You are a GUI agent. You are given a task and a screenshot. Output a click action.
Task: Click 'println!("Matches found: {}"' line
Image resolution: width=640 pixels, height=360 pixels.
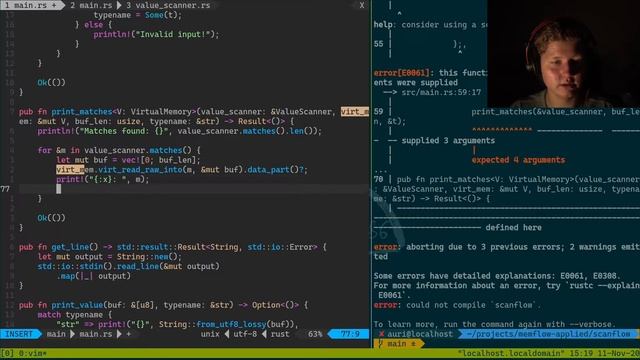click(180, 131)
